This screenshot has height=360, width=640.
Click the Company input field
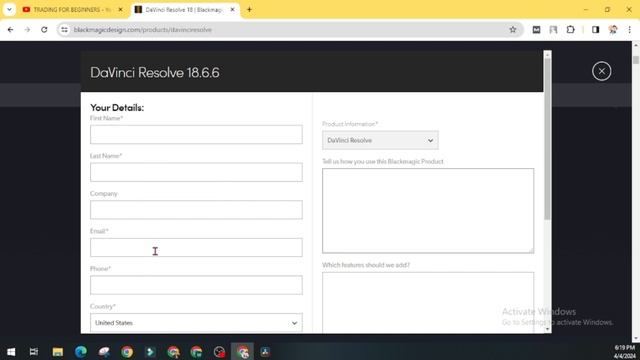(196, 210)
